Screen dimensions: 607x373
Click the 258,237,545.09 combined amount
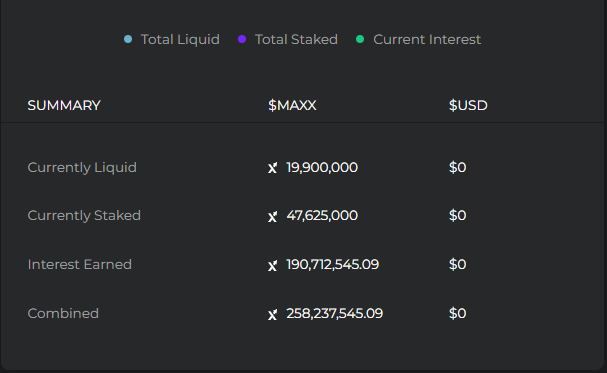pos(334,313)
